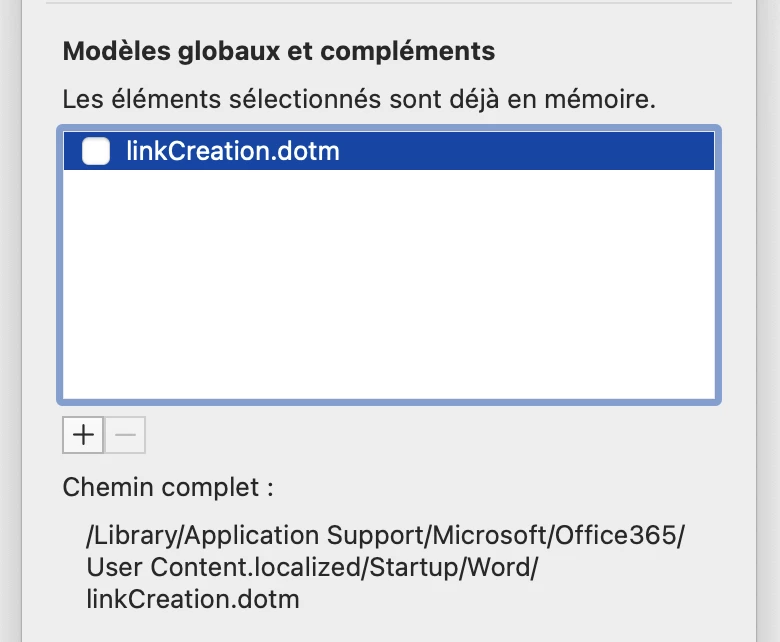780x642 pixels.
Task: Click the Chemin complet label
Action: pyautogui.click(x=168, y=487)
